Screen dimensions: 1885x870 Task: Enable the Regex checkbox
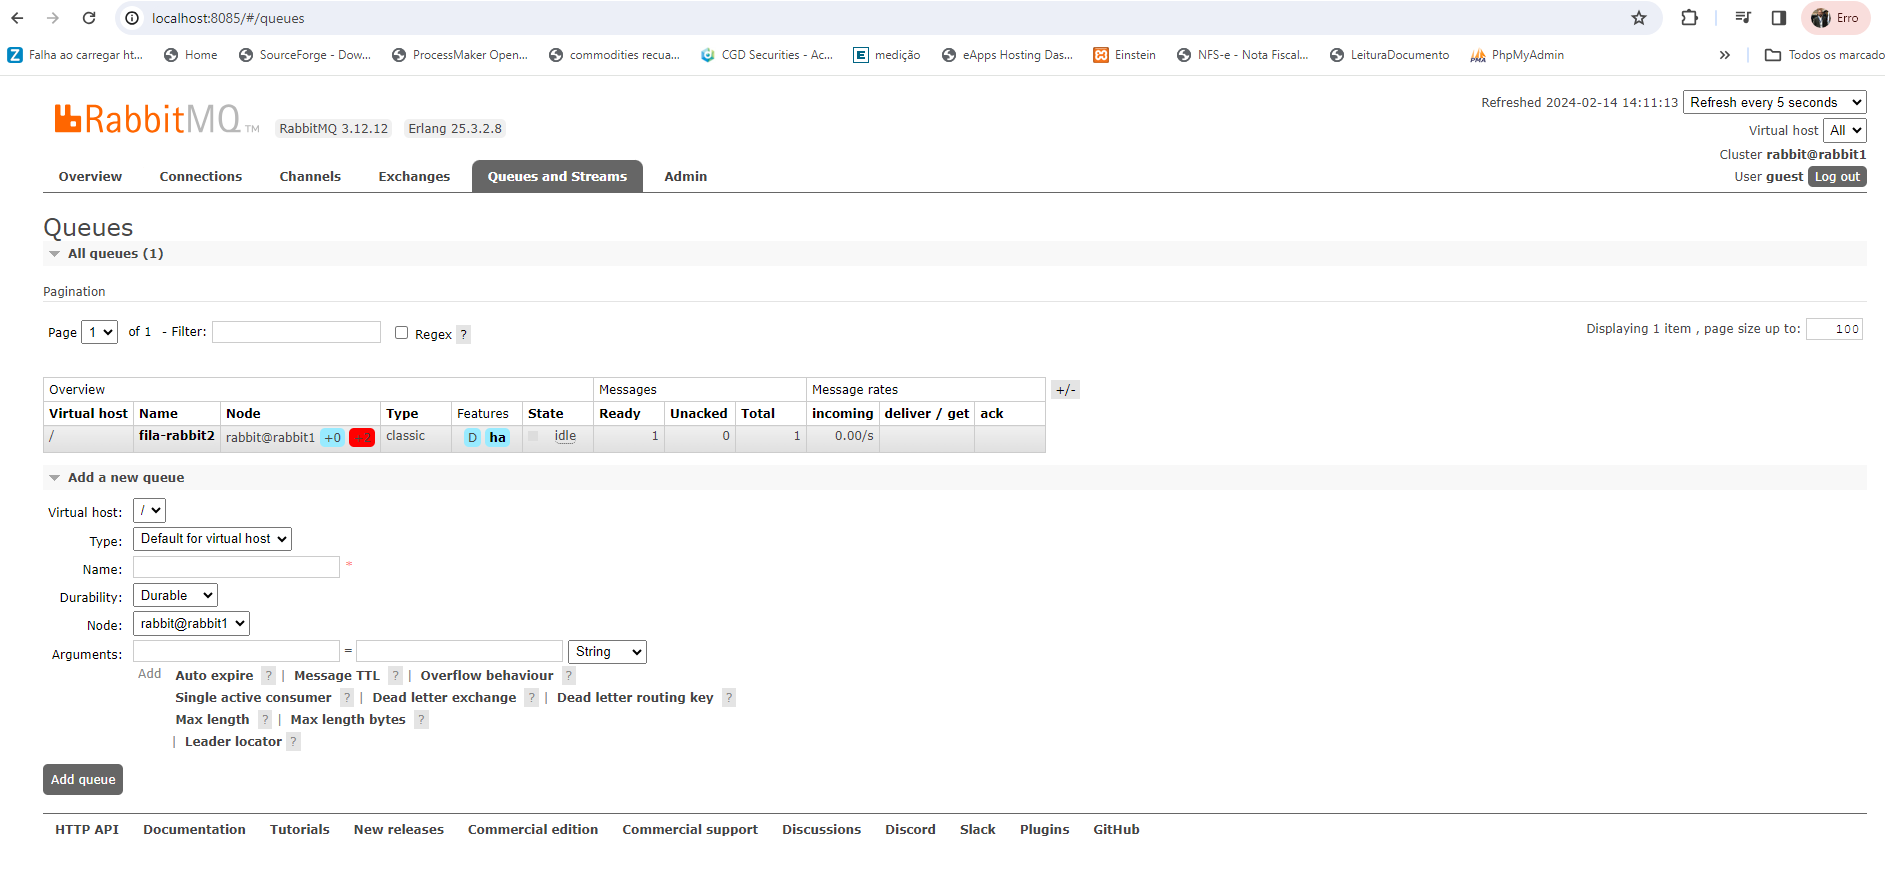[x=401, y=333]
